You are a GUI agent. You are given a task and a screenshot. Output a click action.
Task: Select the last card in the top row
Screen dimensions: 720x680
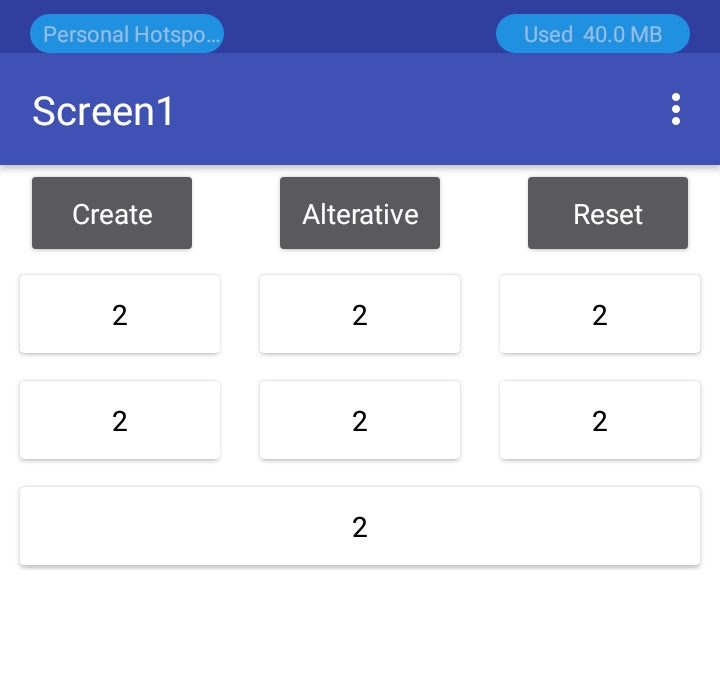tap(600, 315)
